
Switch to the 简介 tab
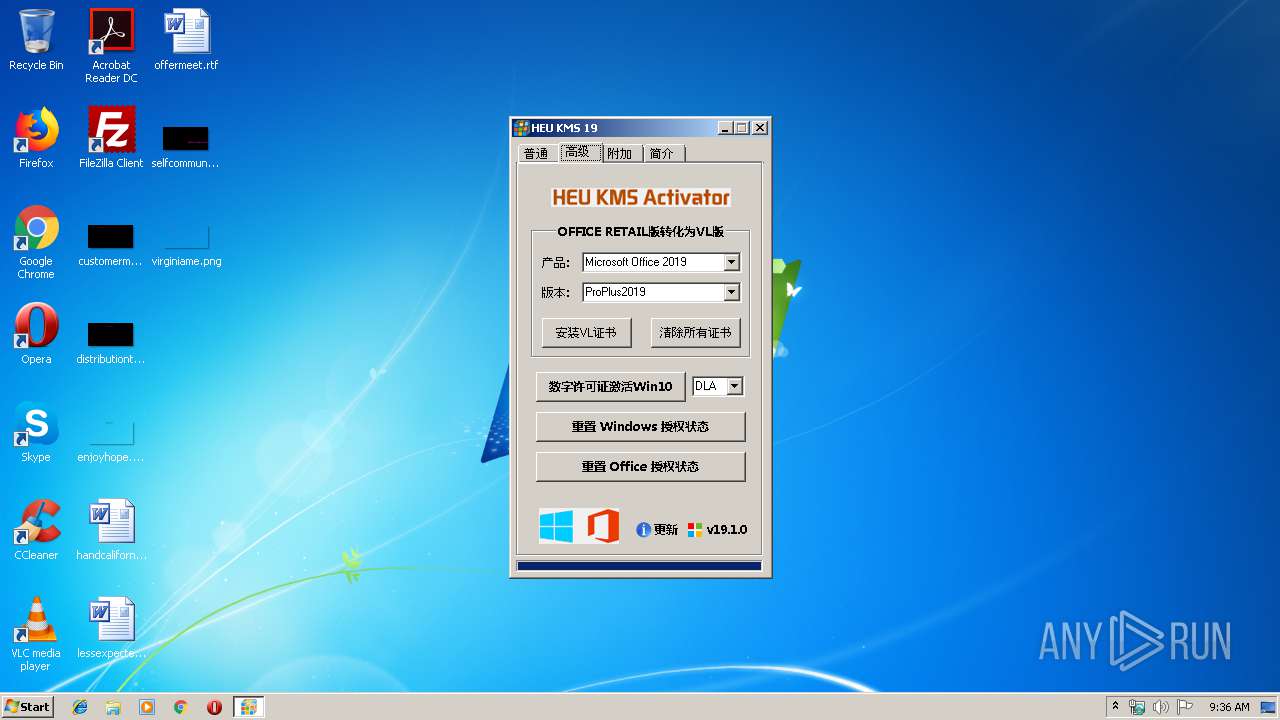click(x=663, y=153)
